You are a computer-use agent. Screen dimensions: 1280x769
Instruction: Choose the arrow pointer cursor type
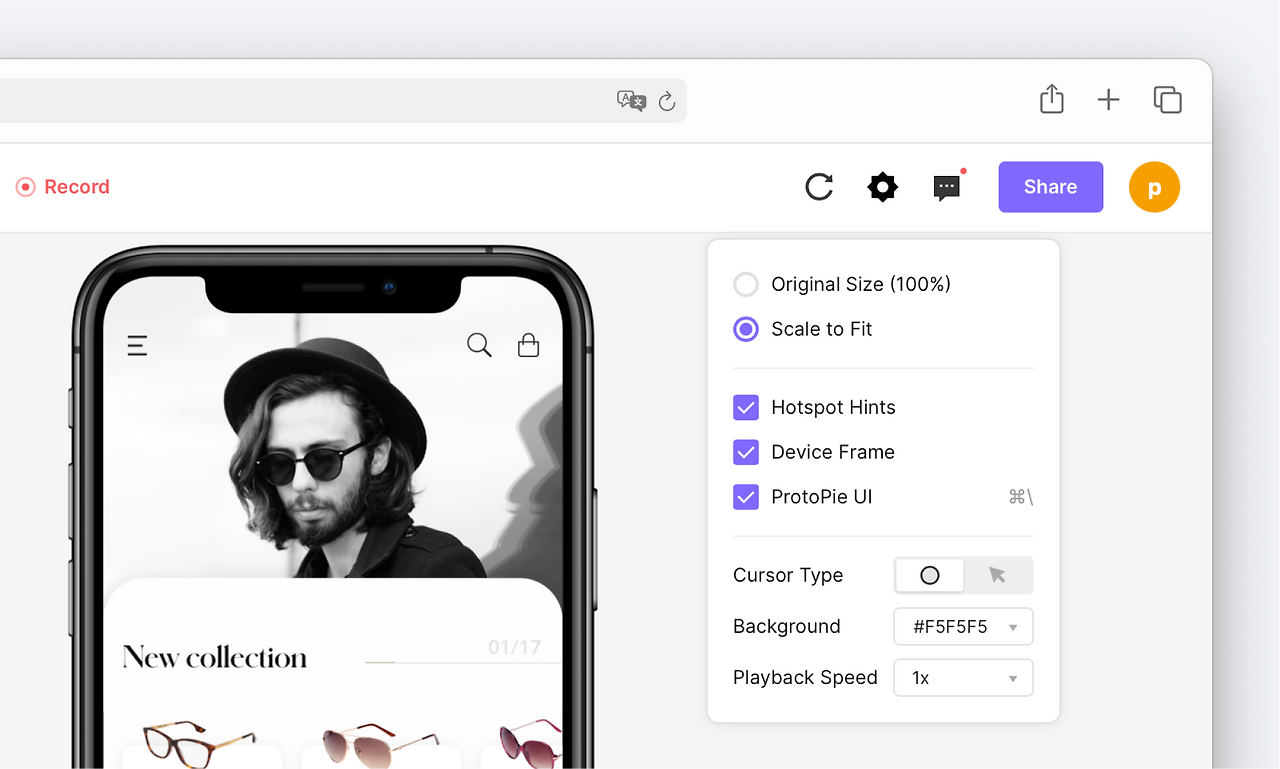(x=997, y=575)
